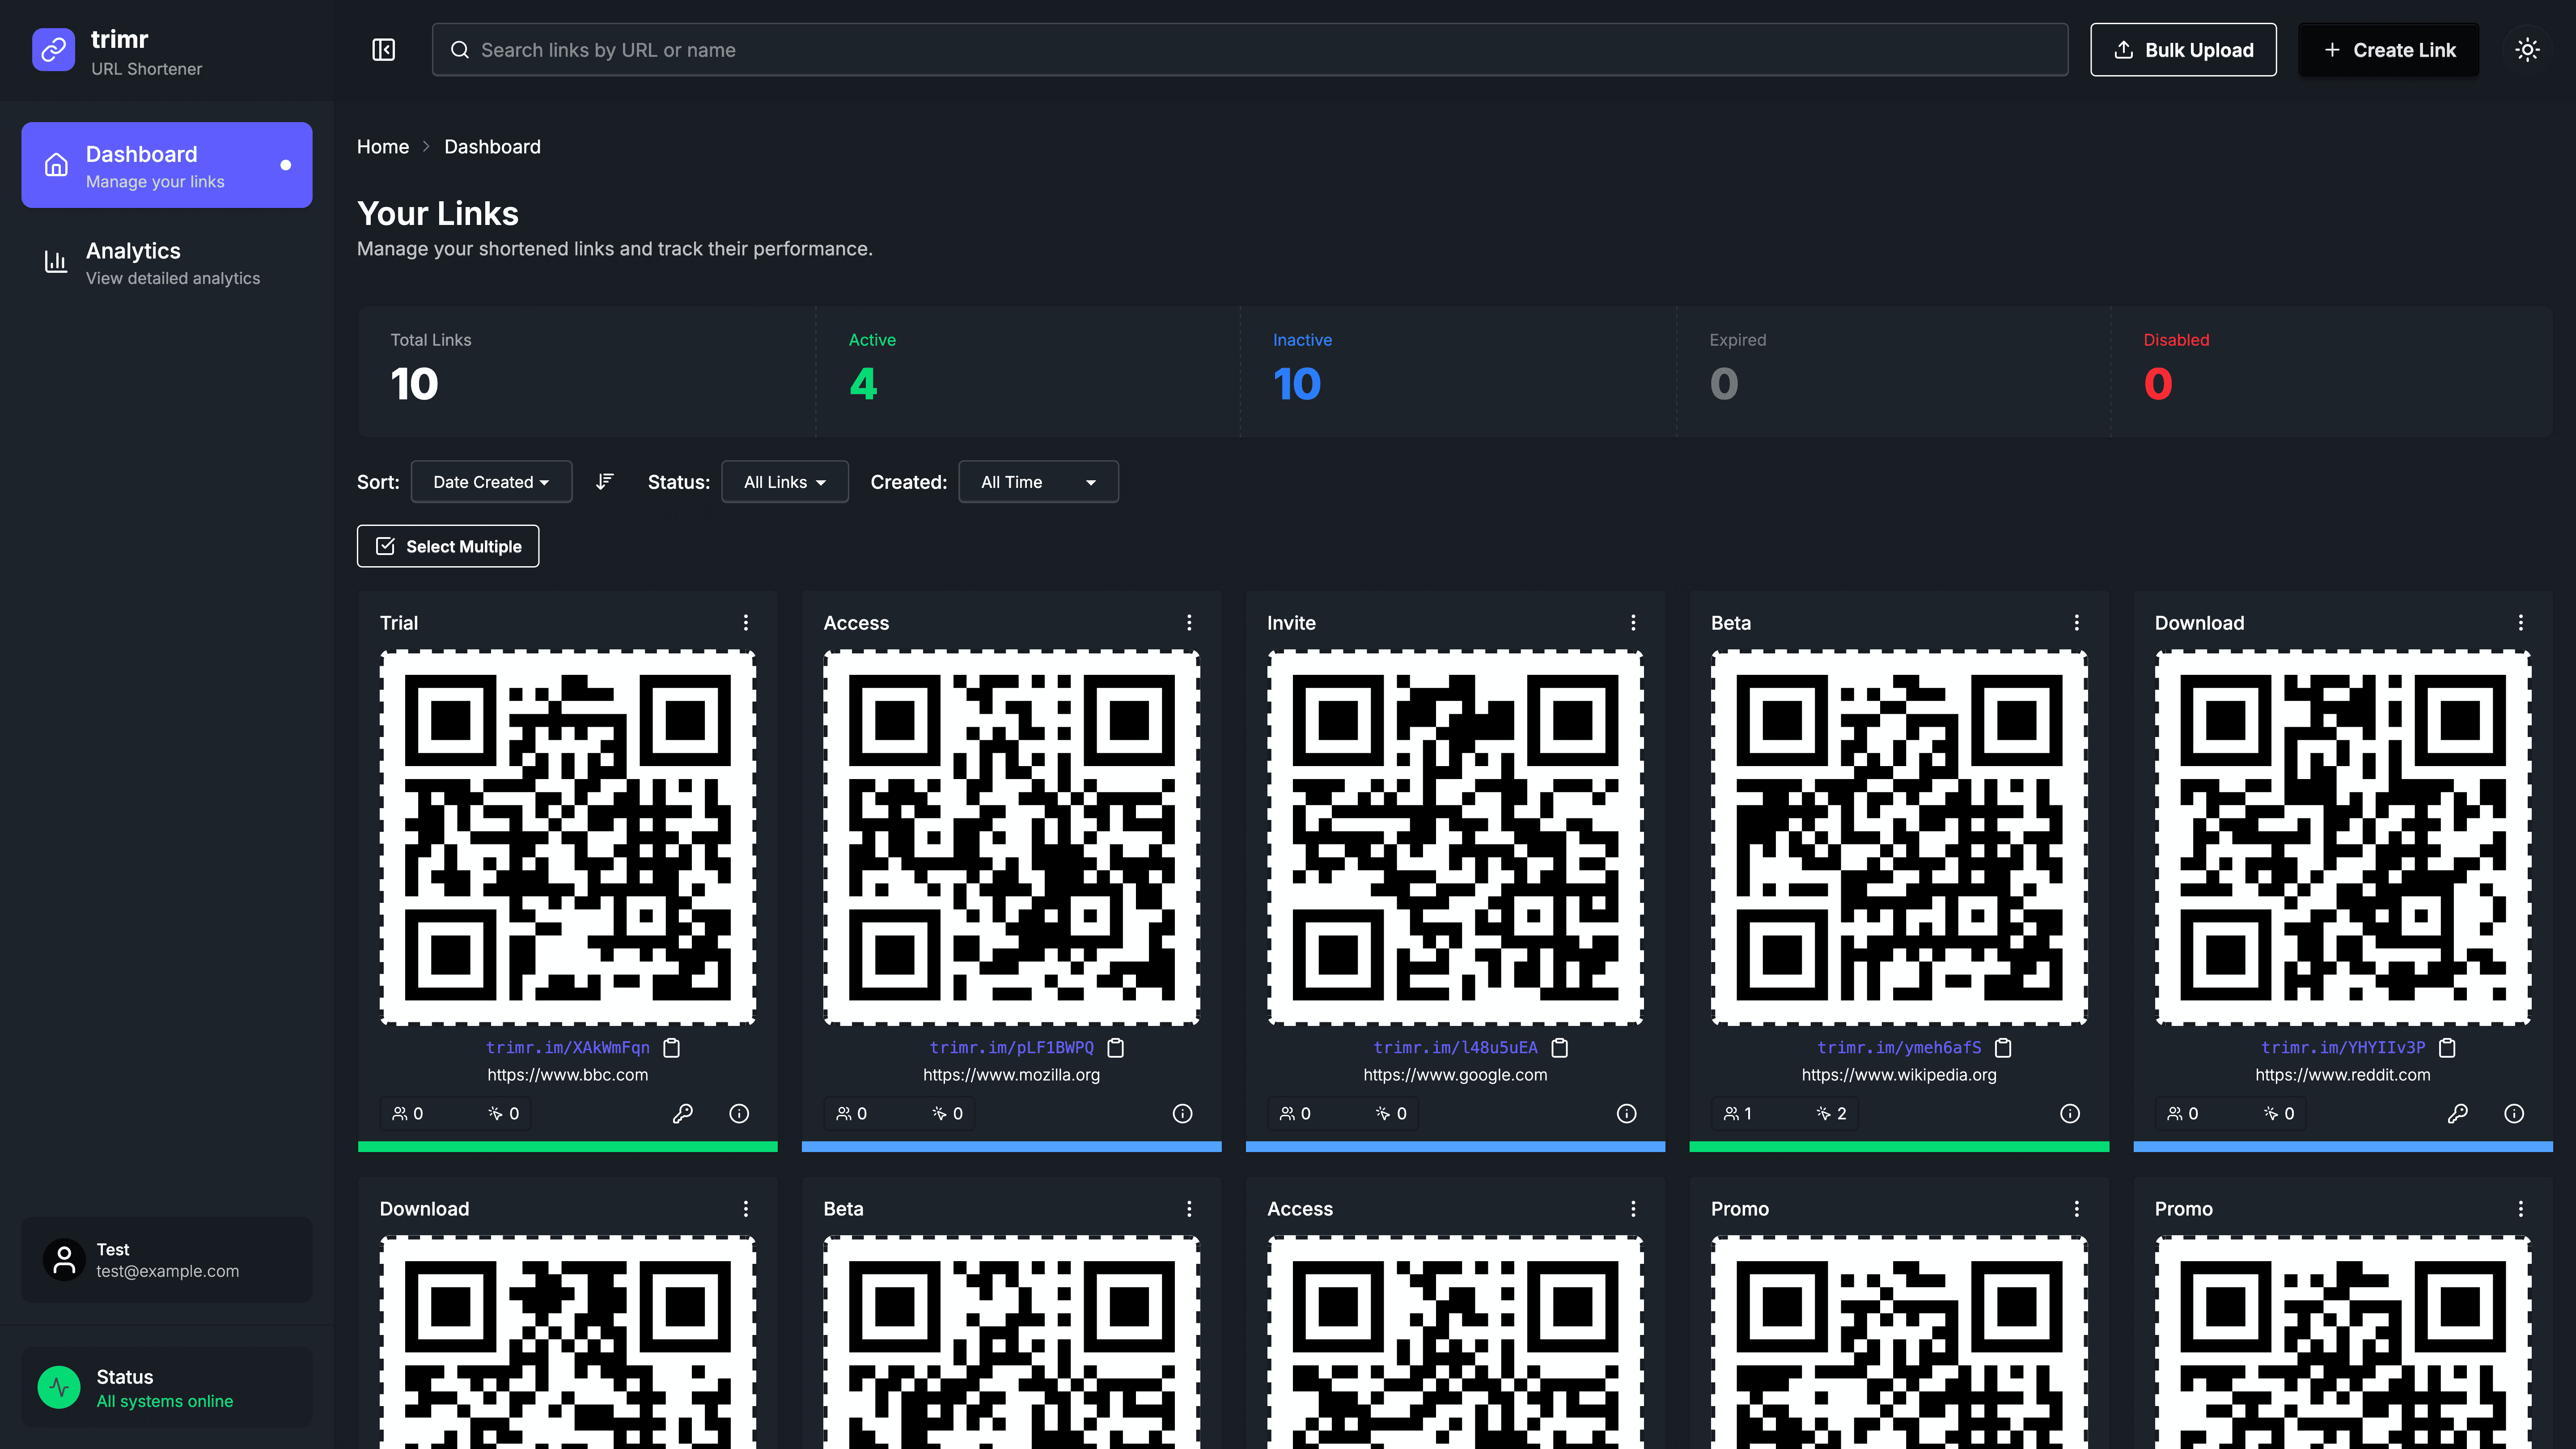
Task: Open the All Time created dropdown
Action: 1038,482
